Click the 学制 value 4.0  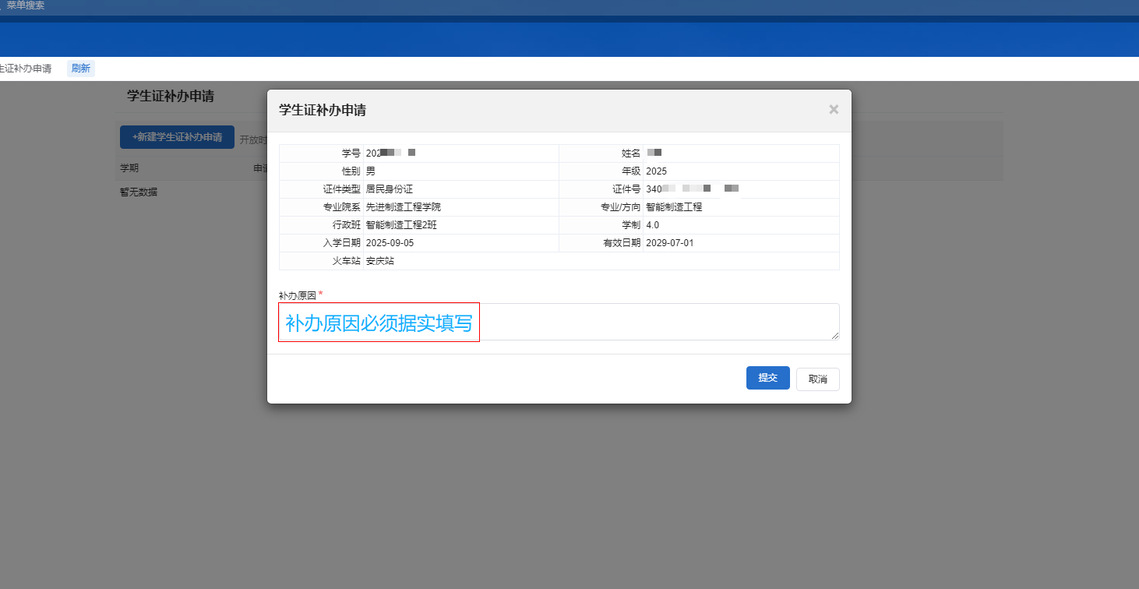(652, 225)
